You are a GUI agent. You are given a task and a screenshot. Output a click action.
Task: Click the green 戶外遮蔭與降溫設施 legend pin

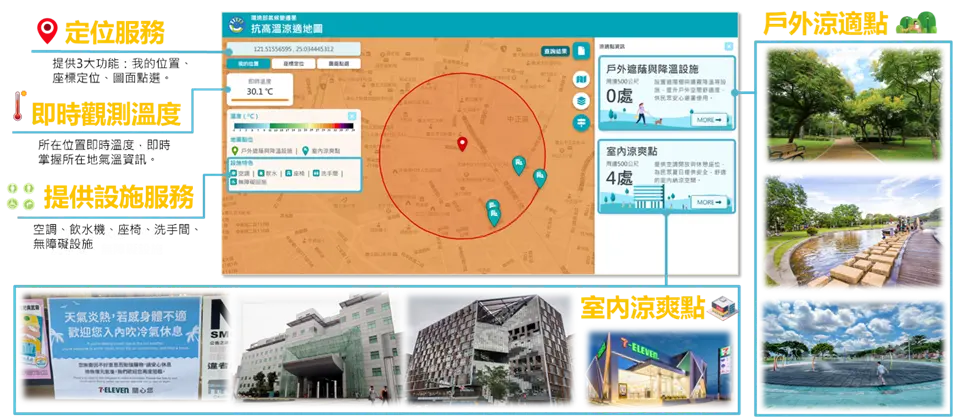pyautogui.click(x=234, y=150)
